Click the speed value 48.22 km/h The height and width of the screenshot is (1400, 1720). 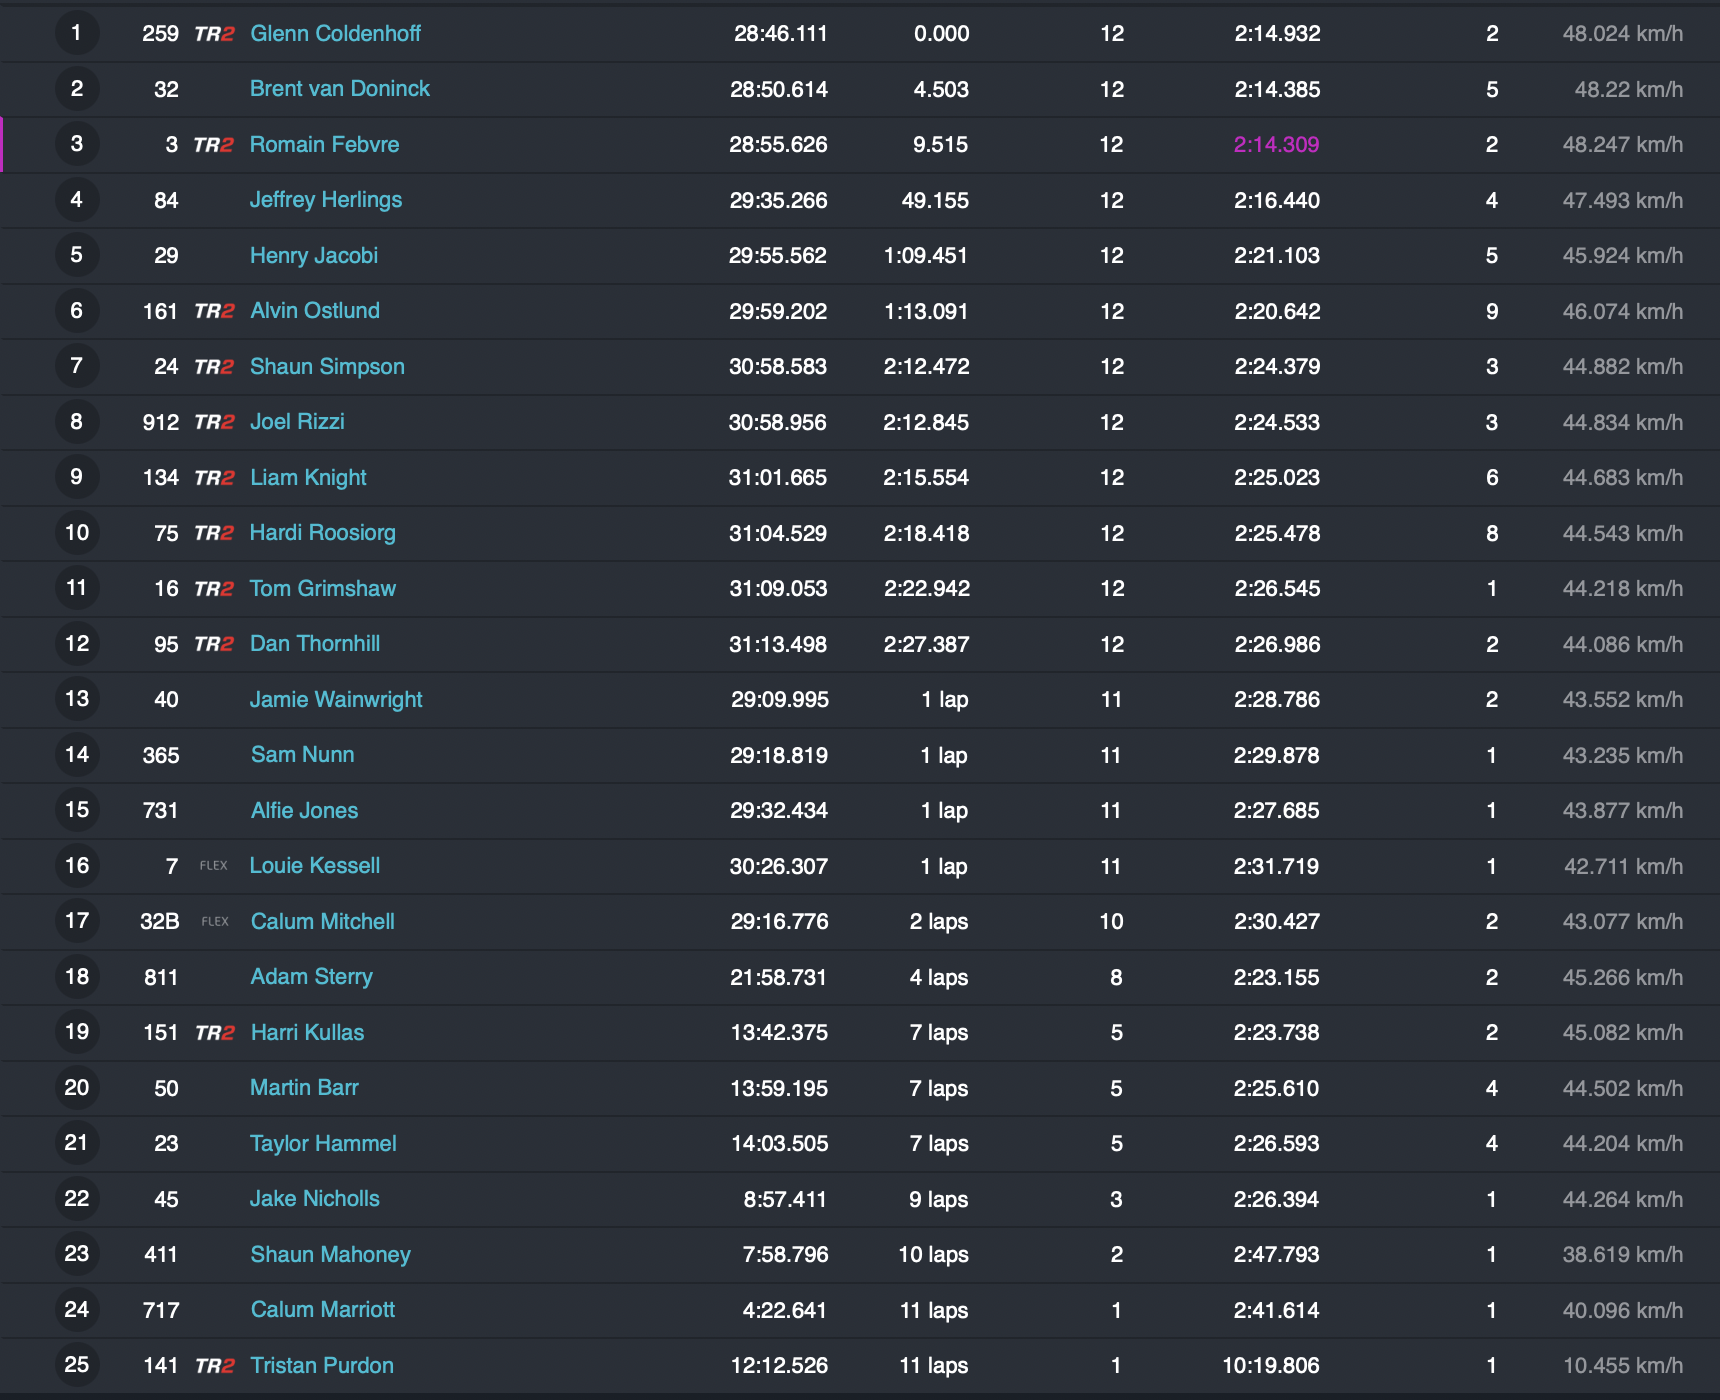click(1629, 89)
